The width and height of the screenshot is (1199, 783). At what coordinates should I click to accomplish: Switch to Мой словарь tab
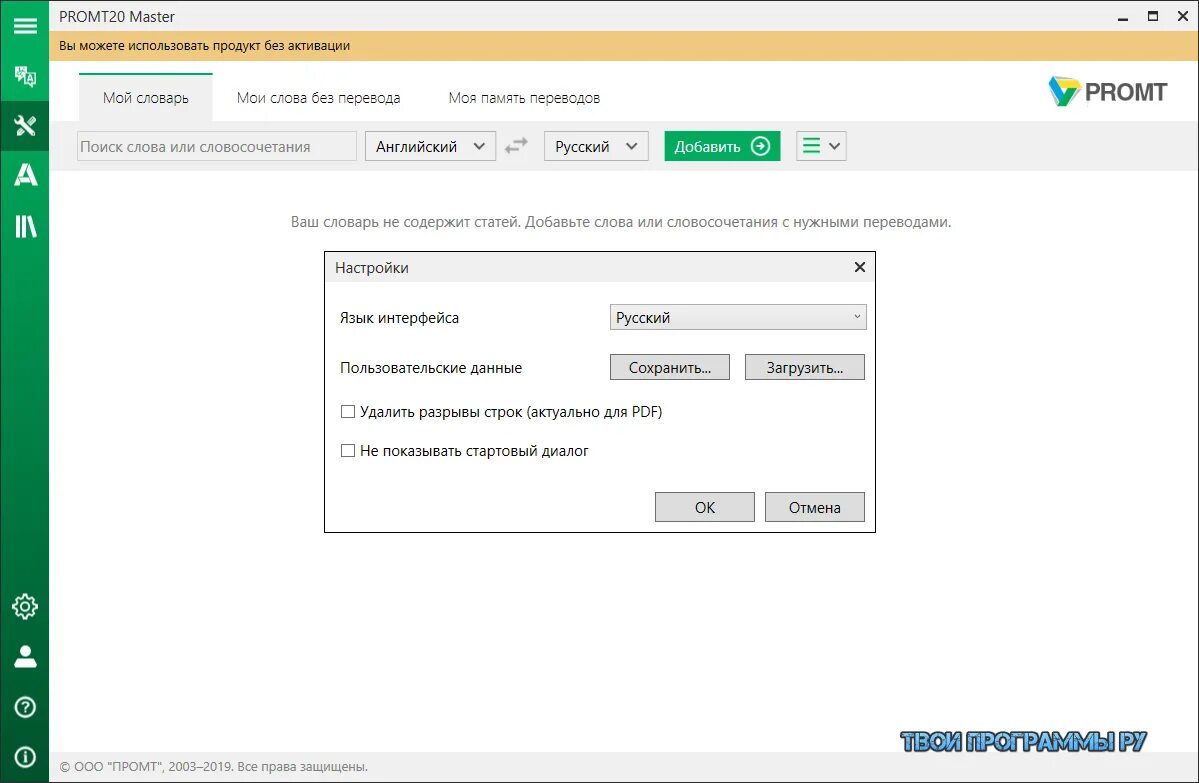pyautogui.click(x=145, y=98)
